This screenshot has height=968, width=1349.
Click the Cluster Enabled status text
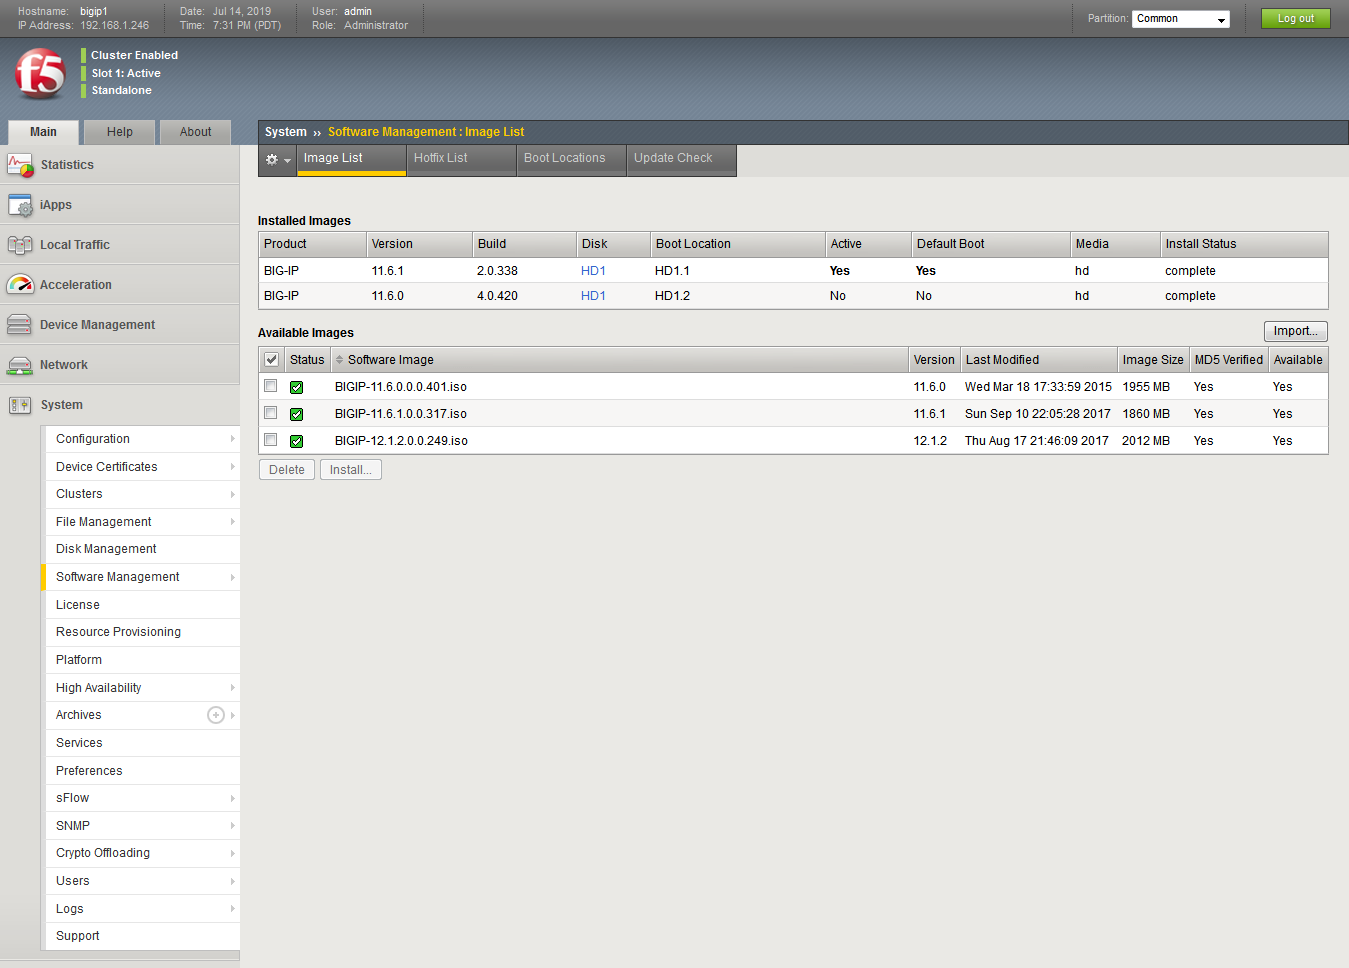coord(134,55)
